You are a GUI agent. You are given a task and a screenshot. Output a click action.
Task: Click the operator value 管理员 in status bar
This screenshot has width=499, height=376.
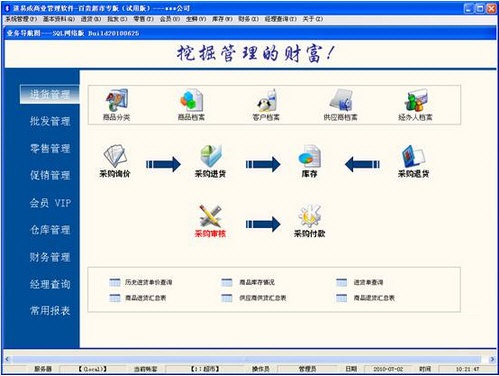(x=307, y=369)
